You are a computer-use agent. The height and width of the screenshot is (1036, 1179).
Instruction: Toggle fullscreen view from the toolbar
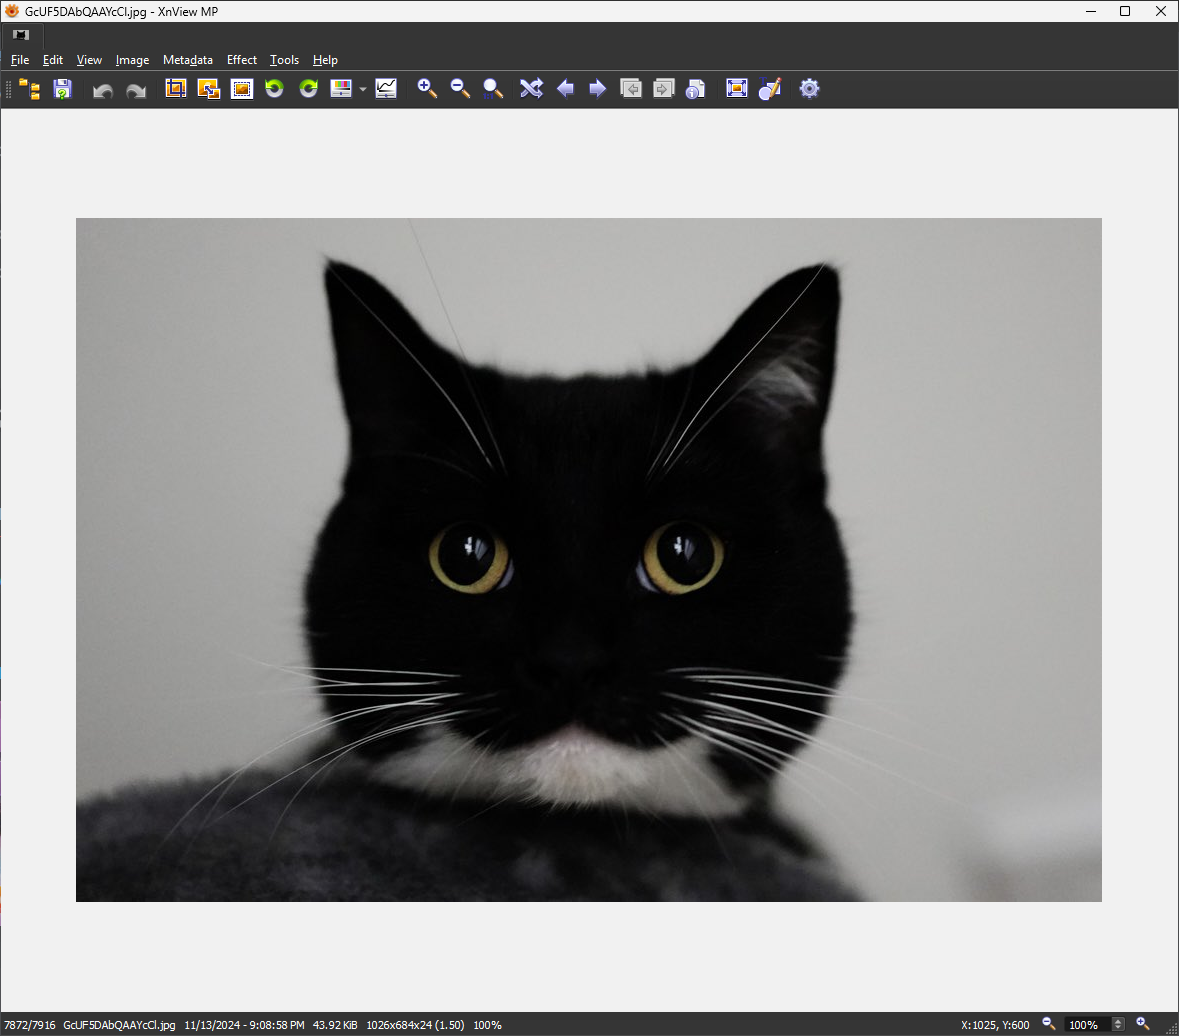pos(737,89)
